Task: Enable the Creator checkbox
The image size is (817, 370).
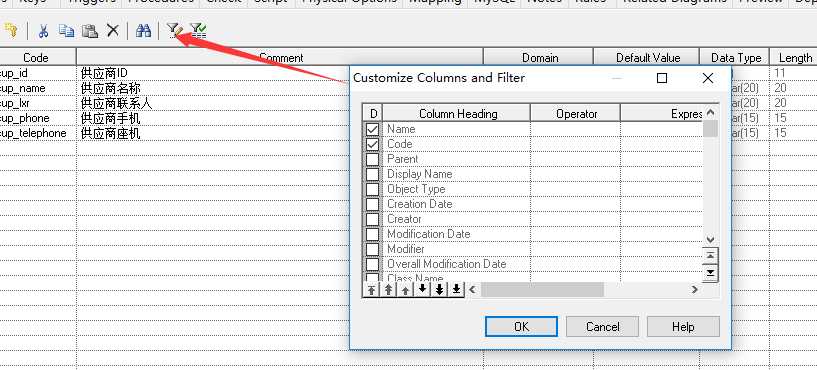Action: [373, 219]
